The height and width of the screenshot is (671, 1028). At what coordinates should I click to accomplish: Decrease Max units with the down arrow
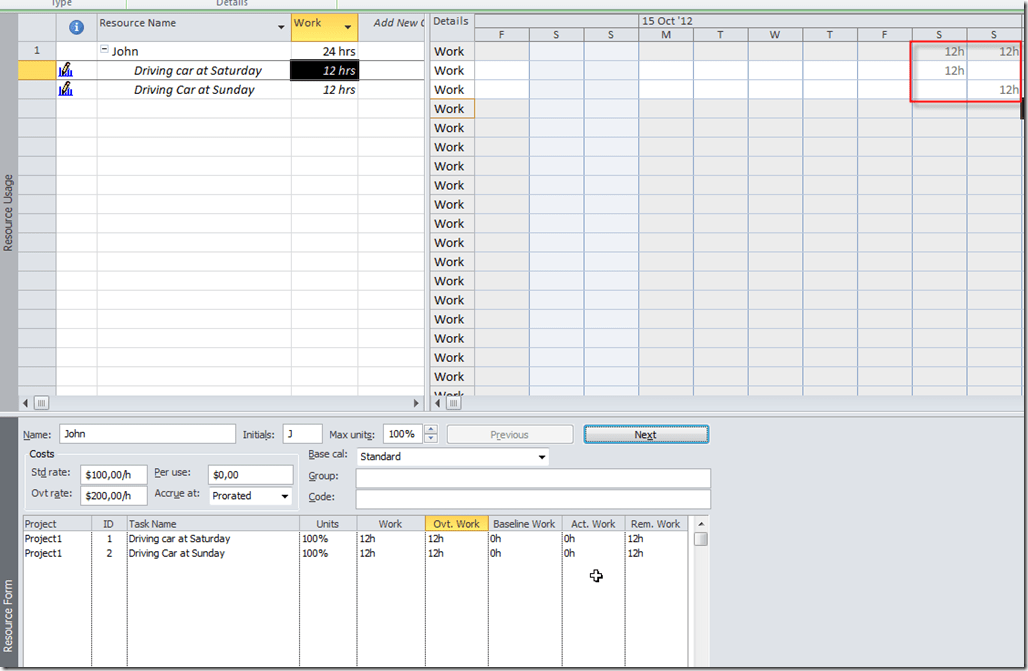[x=431, y=439]
